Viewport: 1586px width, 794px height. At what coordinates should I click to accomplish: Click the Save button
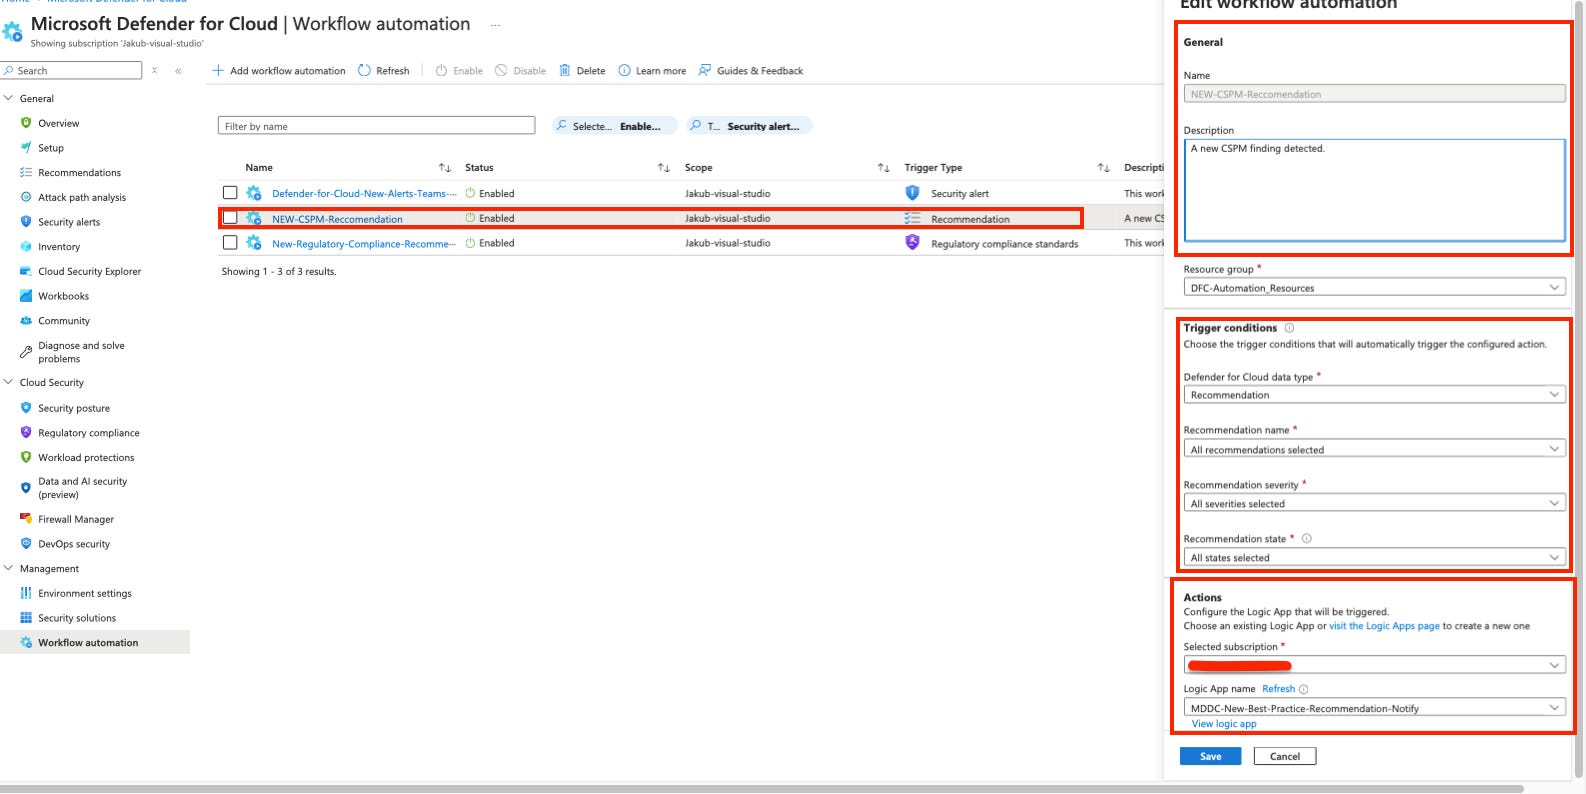click(x=1210, y=756)
